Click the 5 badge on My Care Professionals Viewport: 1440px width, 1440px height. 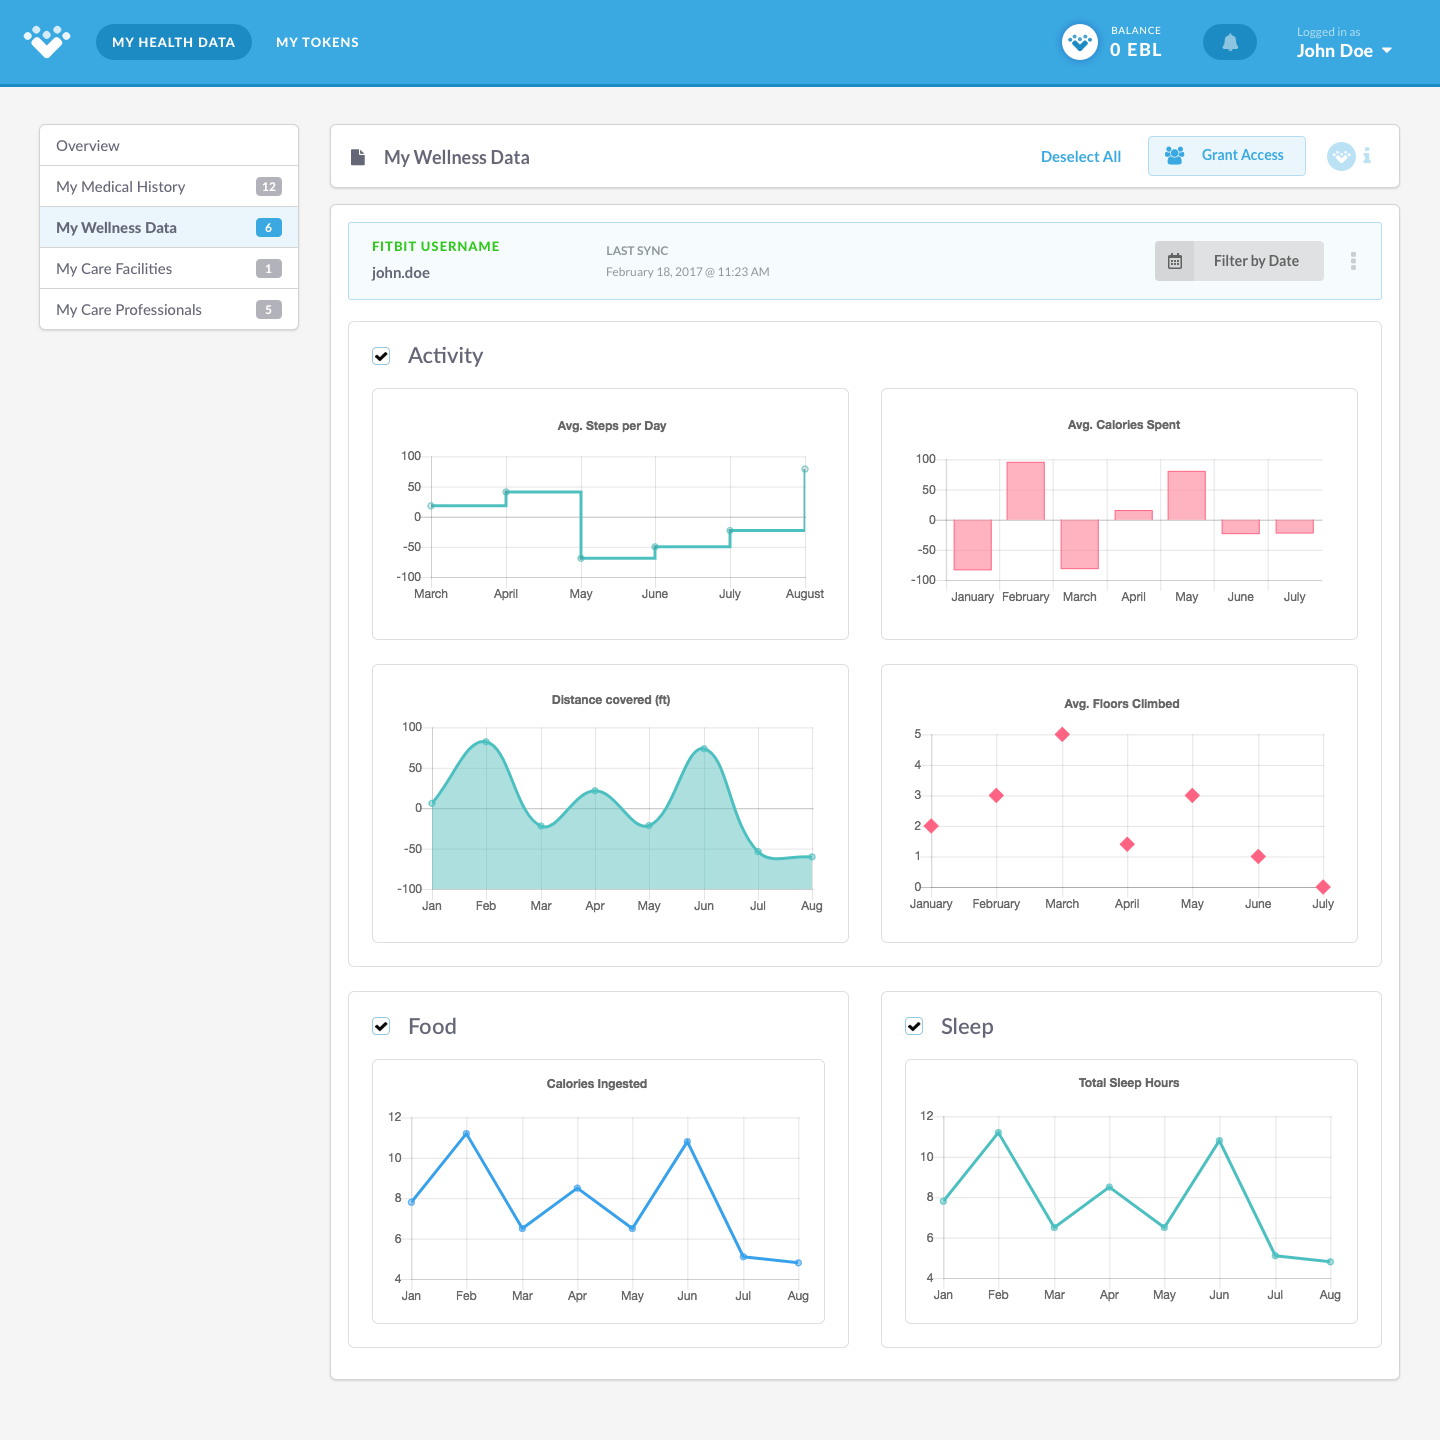(269, 310)
